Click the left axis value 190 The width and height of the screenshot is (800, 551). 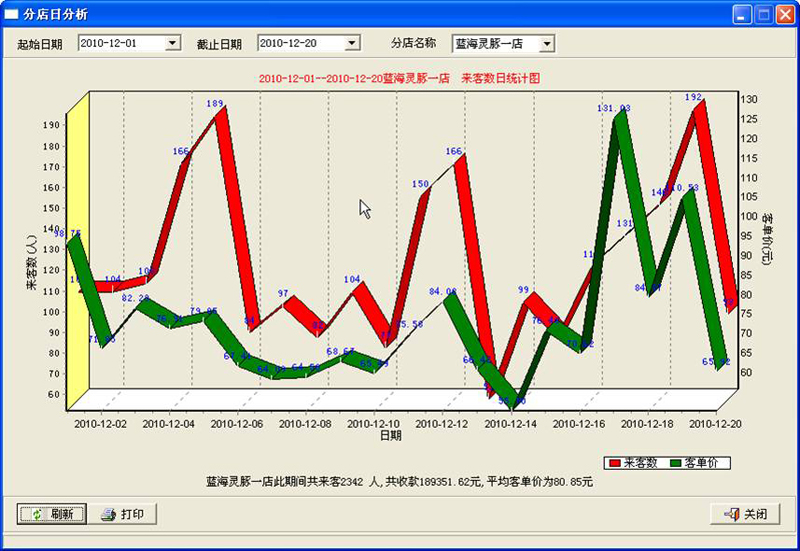(54, 125)
